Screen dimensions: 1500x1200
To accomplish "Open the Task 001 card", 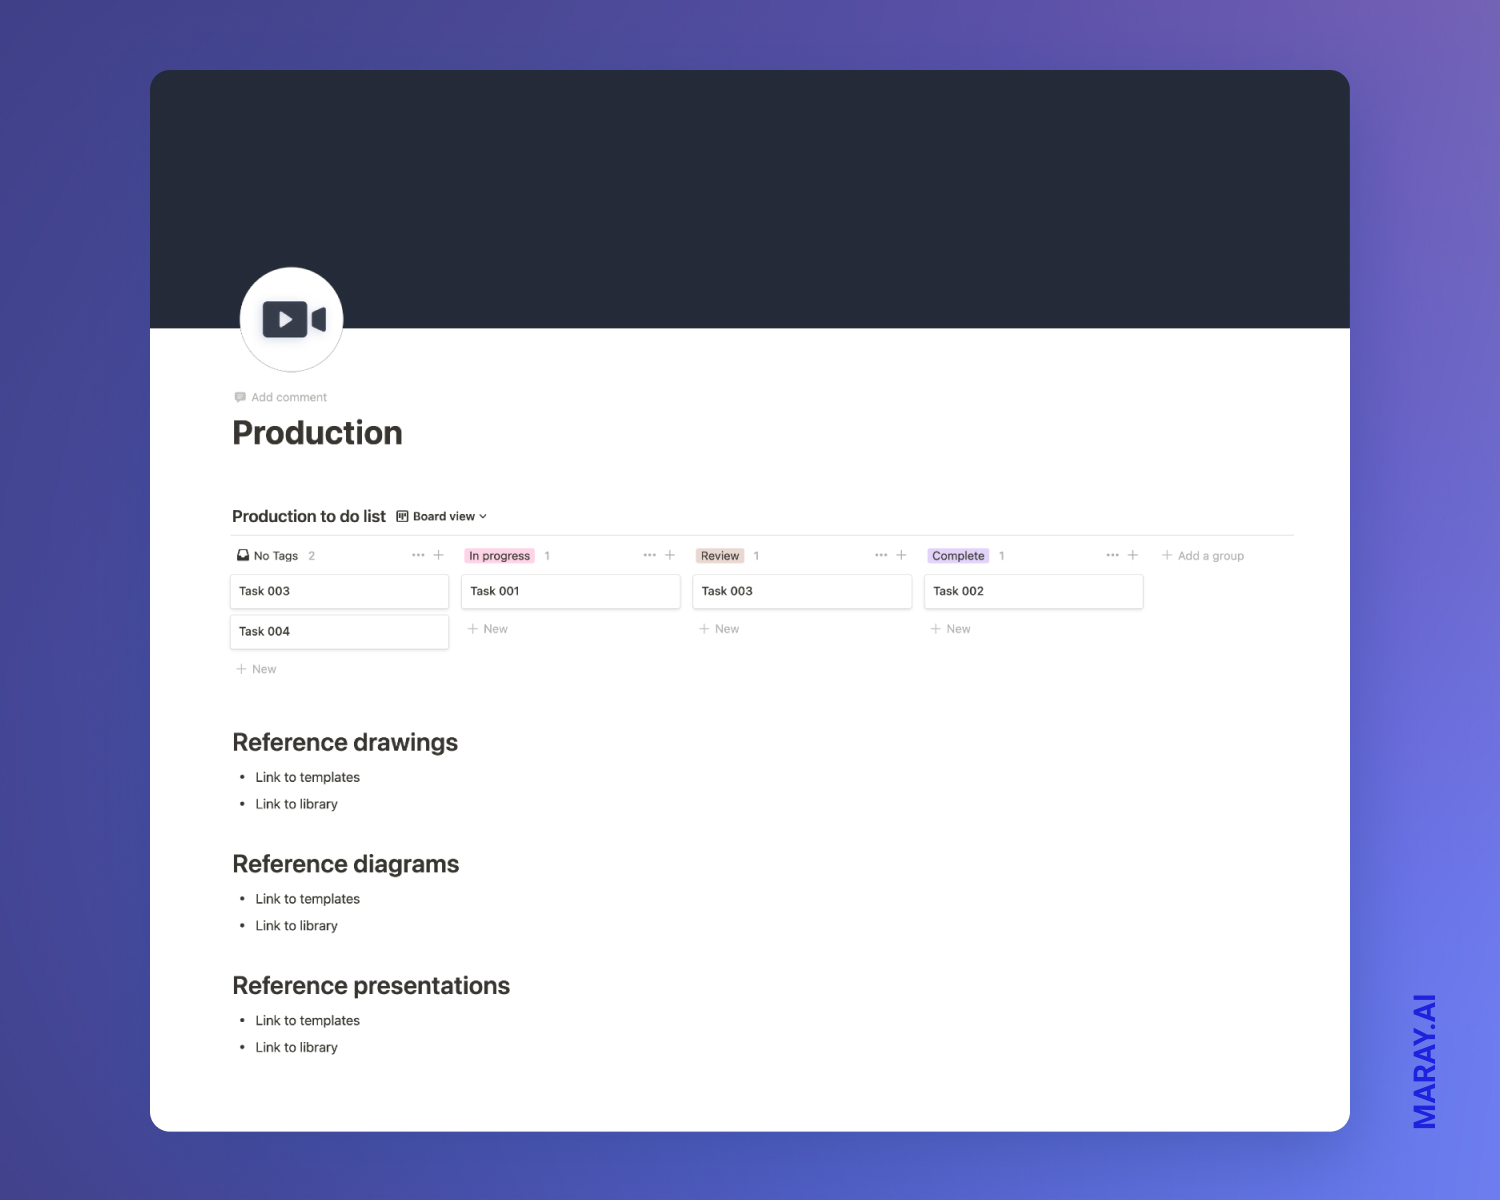I will click(571, 591).
